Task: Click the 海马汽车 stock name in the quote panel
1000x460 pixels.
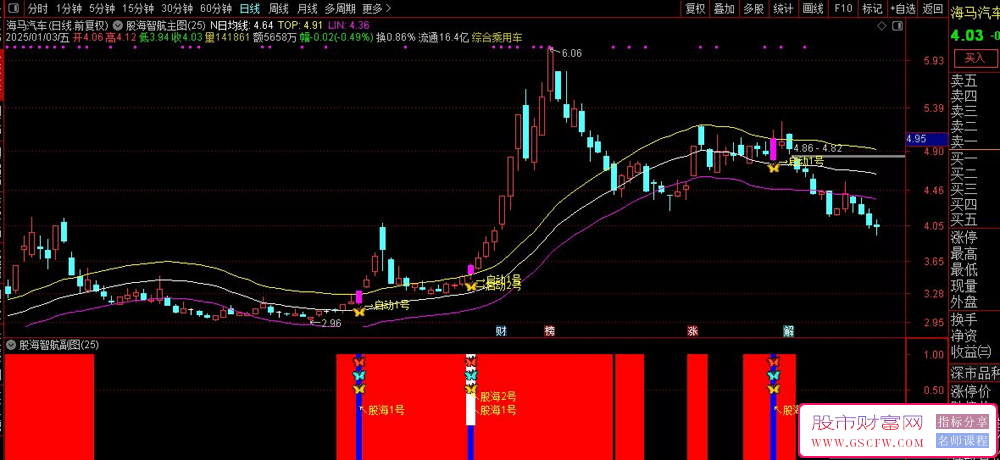Action: coord(975,11)
